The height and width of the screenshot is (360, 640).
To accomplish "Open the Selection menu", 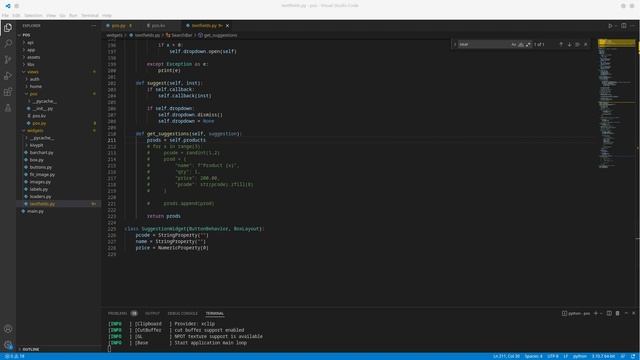I will point(33,16).
